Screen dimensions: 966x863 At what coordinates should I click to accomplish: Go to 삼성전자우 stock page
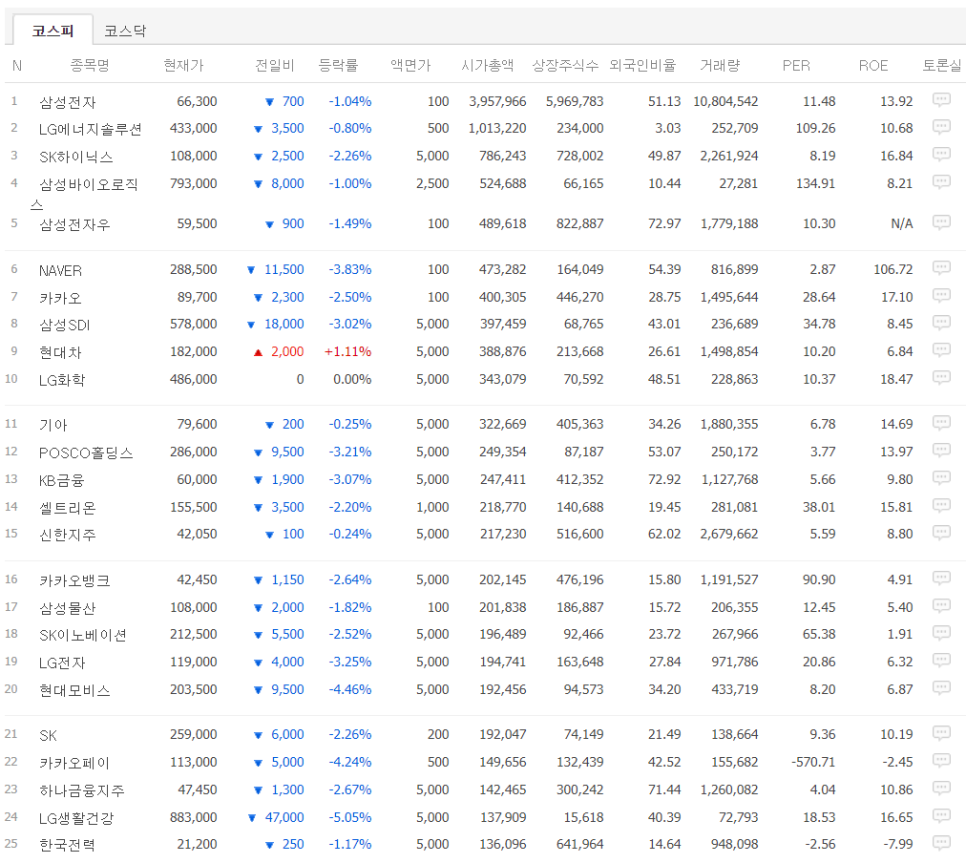(x=75, y=224)
